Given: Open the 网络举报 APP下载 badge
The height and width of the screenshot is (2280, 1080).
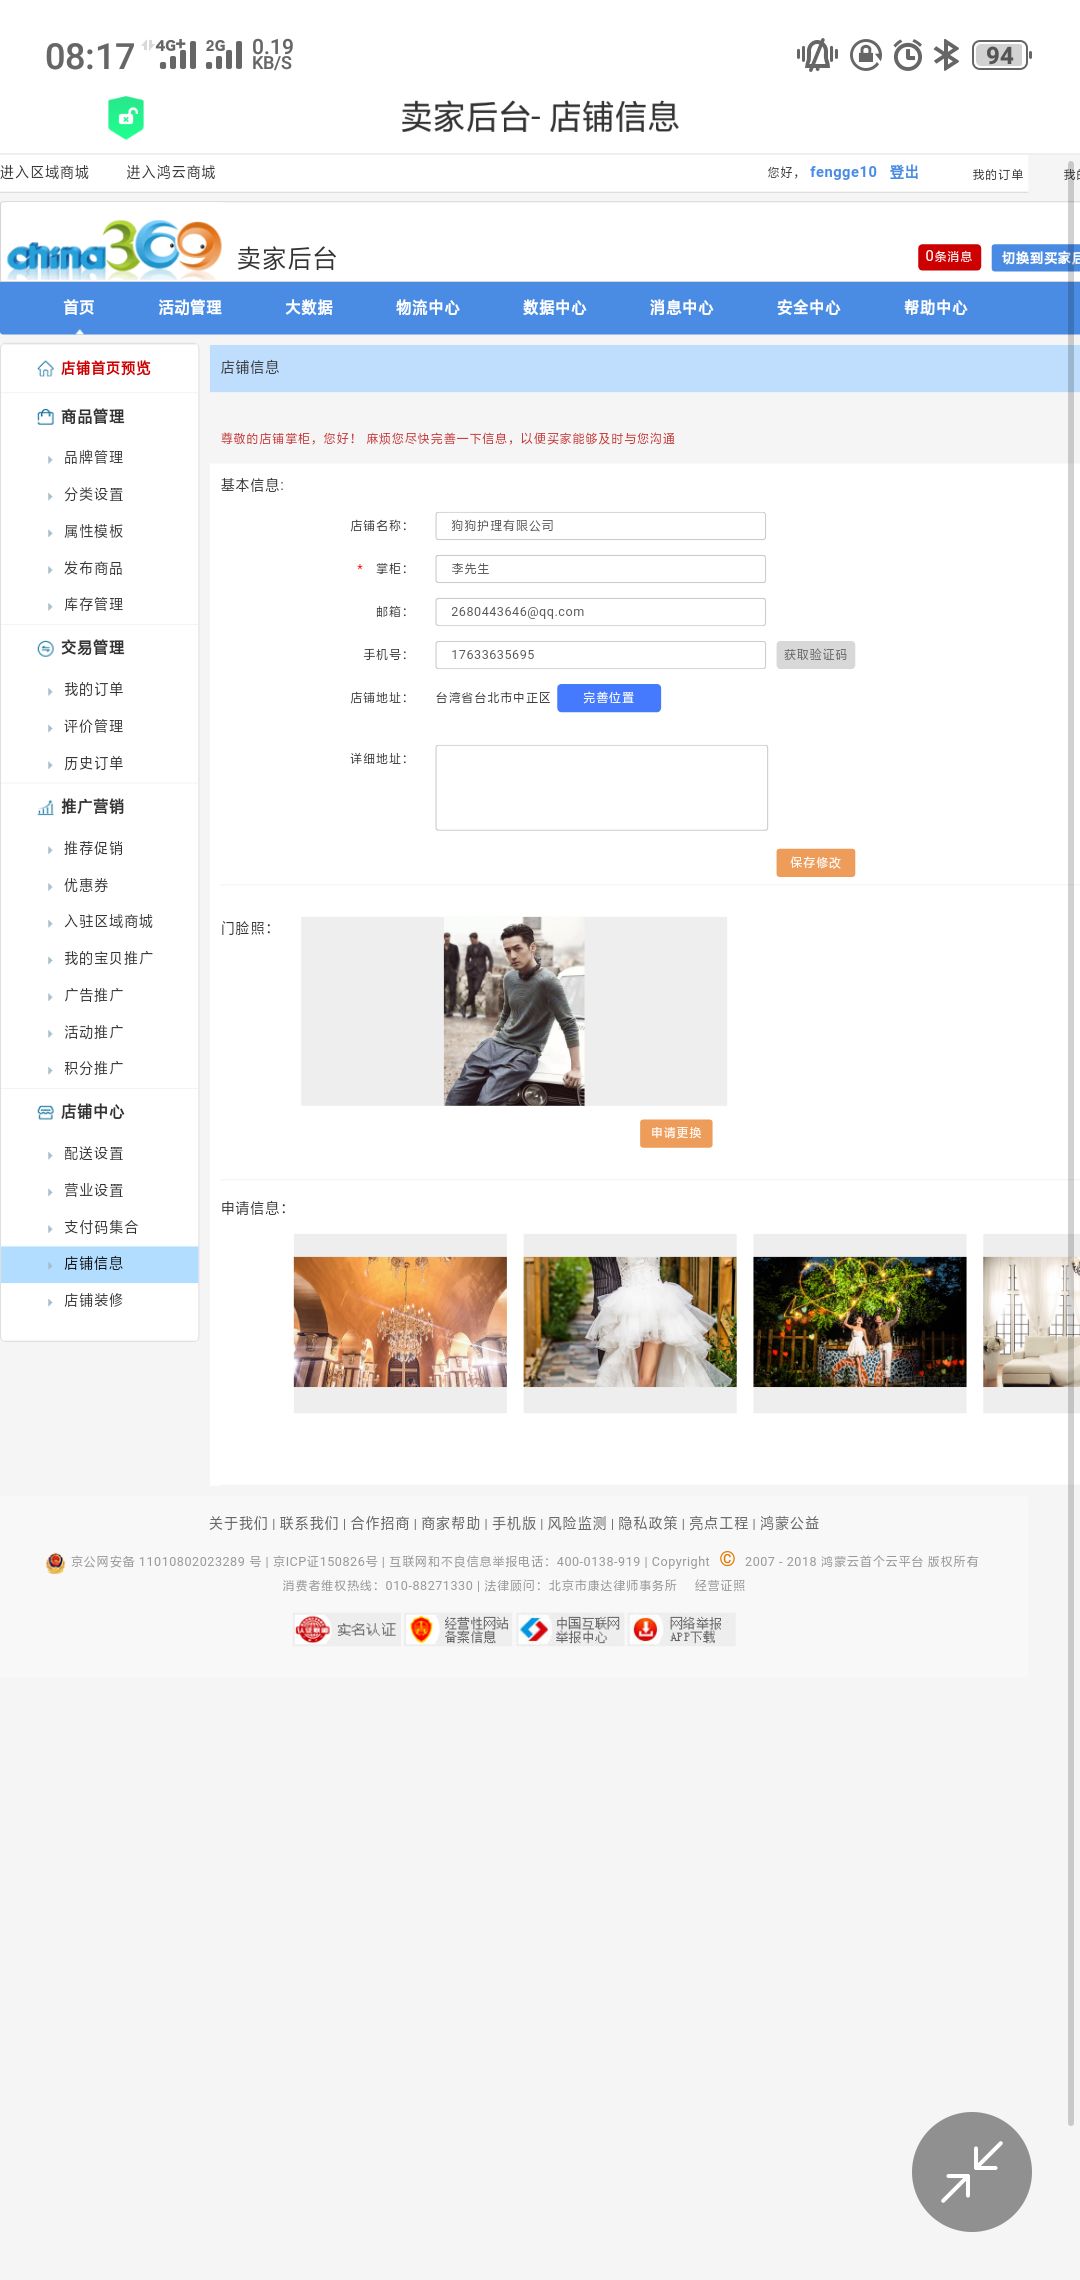Looking at the screenshot, I should tap(682, 1630).
